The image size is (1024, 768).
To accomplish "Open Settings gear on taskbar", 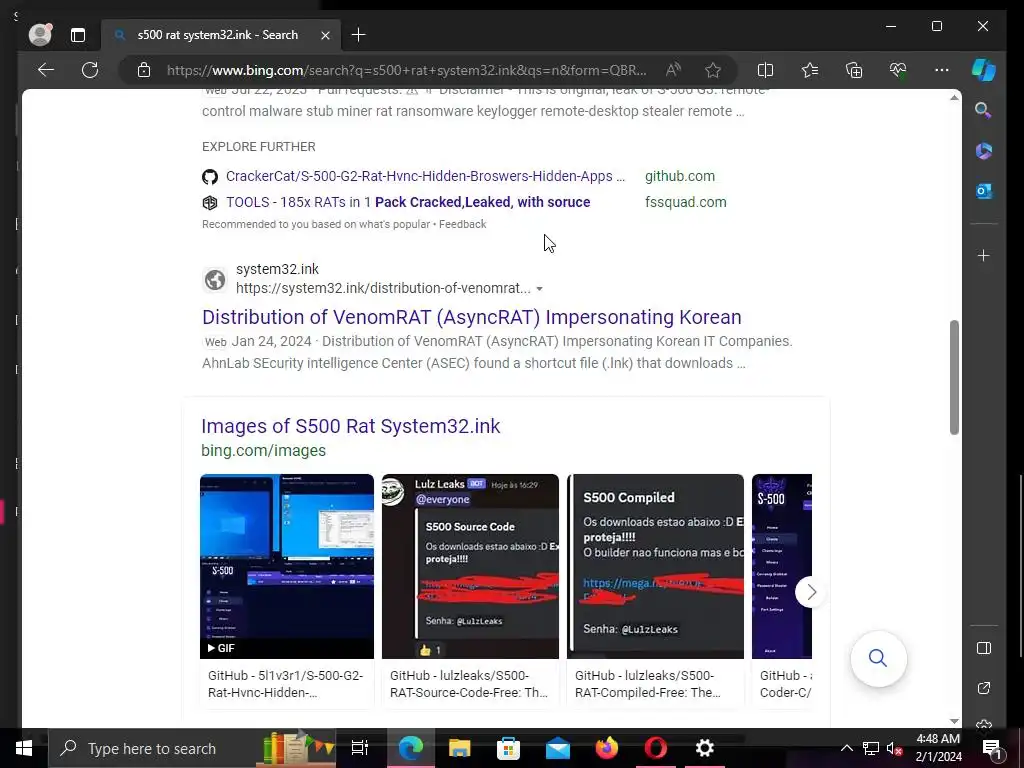I will click(x=705, y=748).
